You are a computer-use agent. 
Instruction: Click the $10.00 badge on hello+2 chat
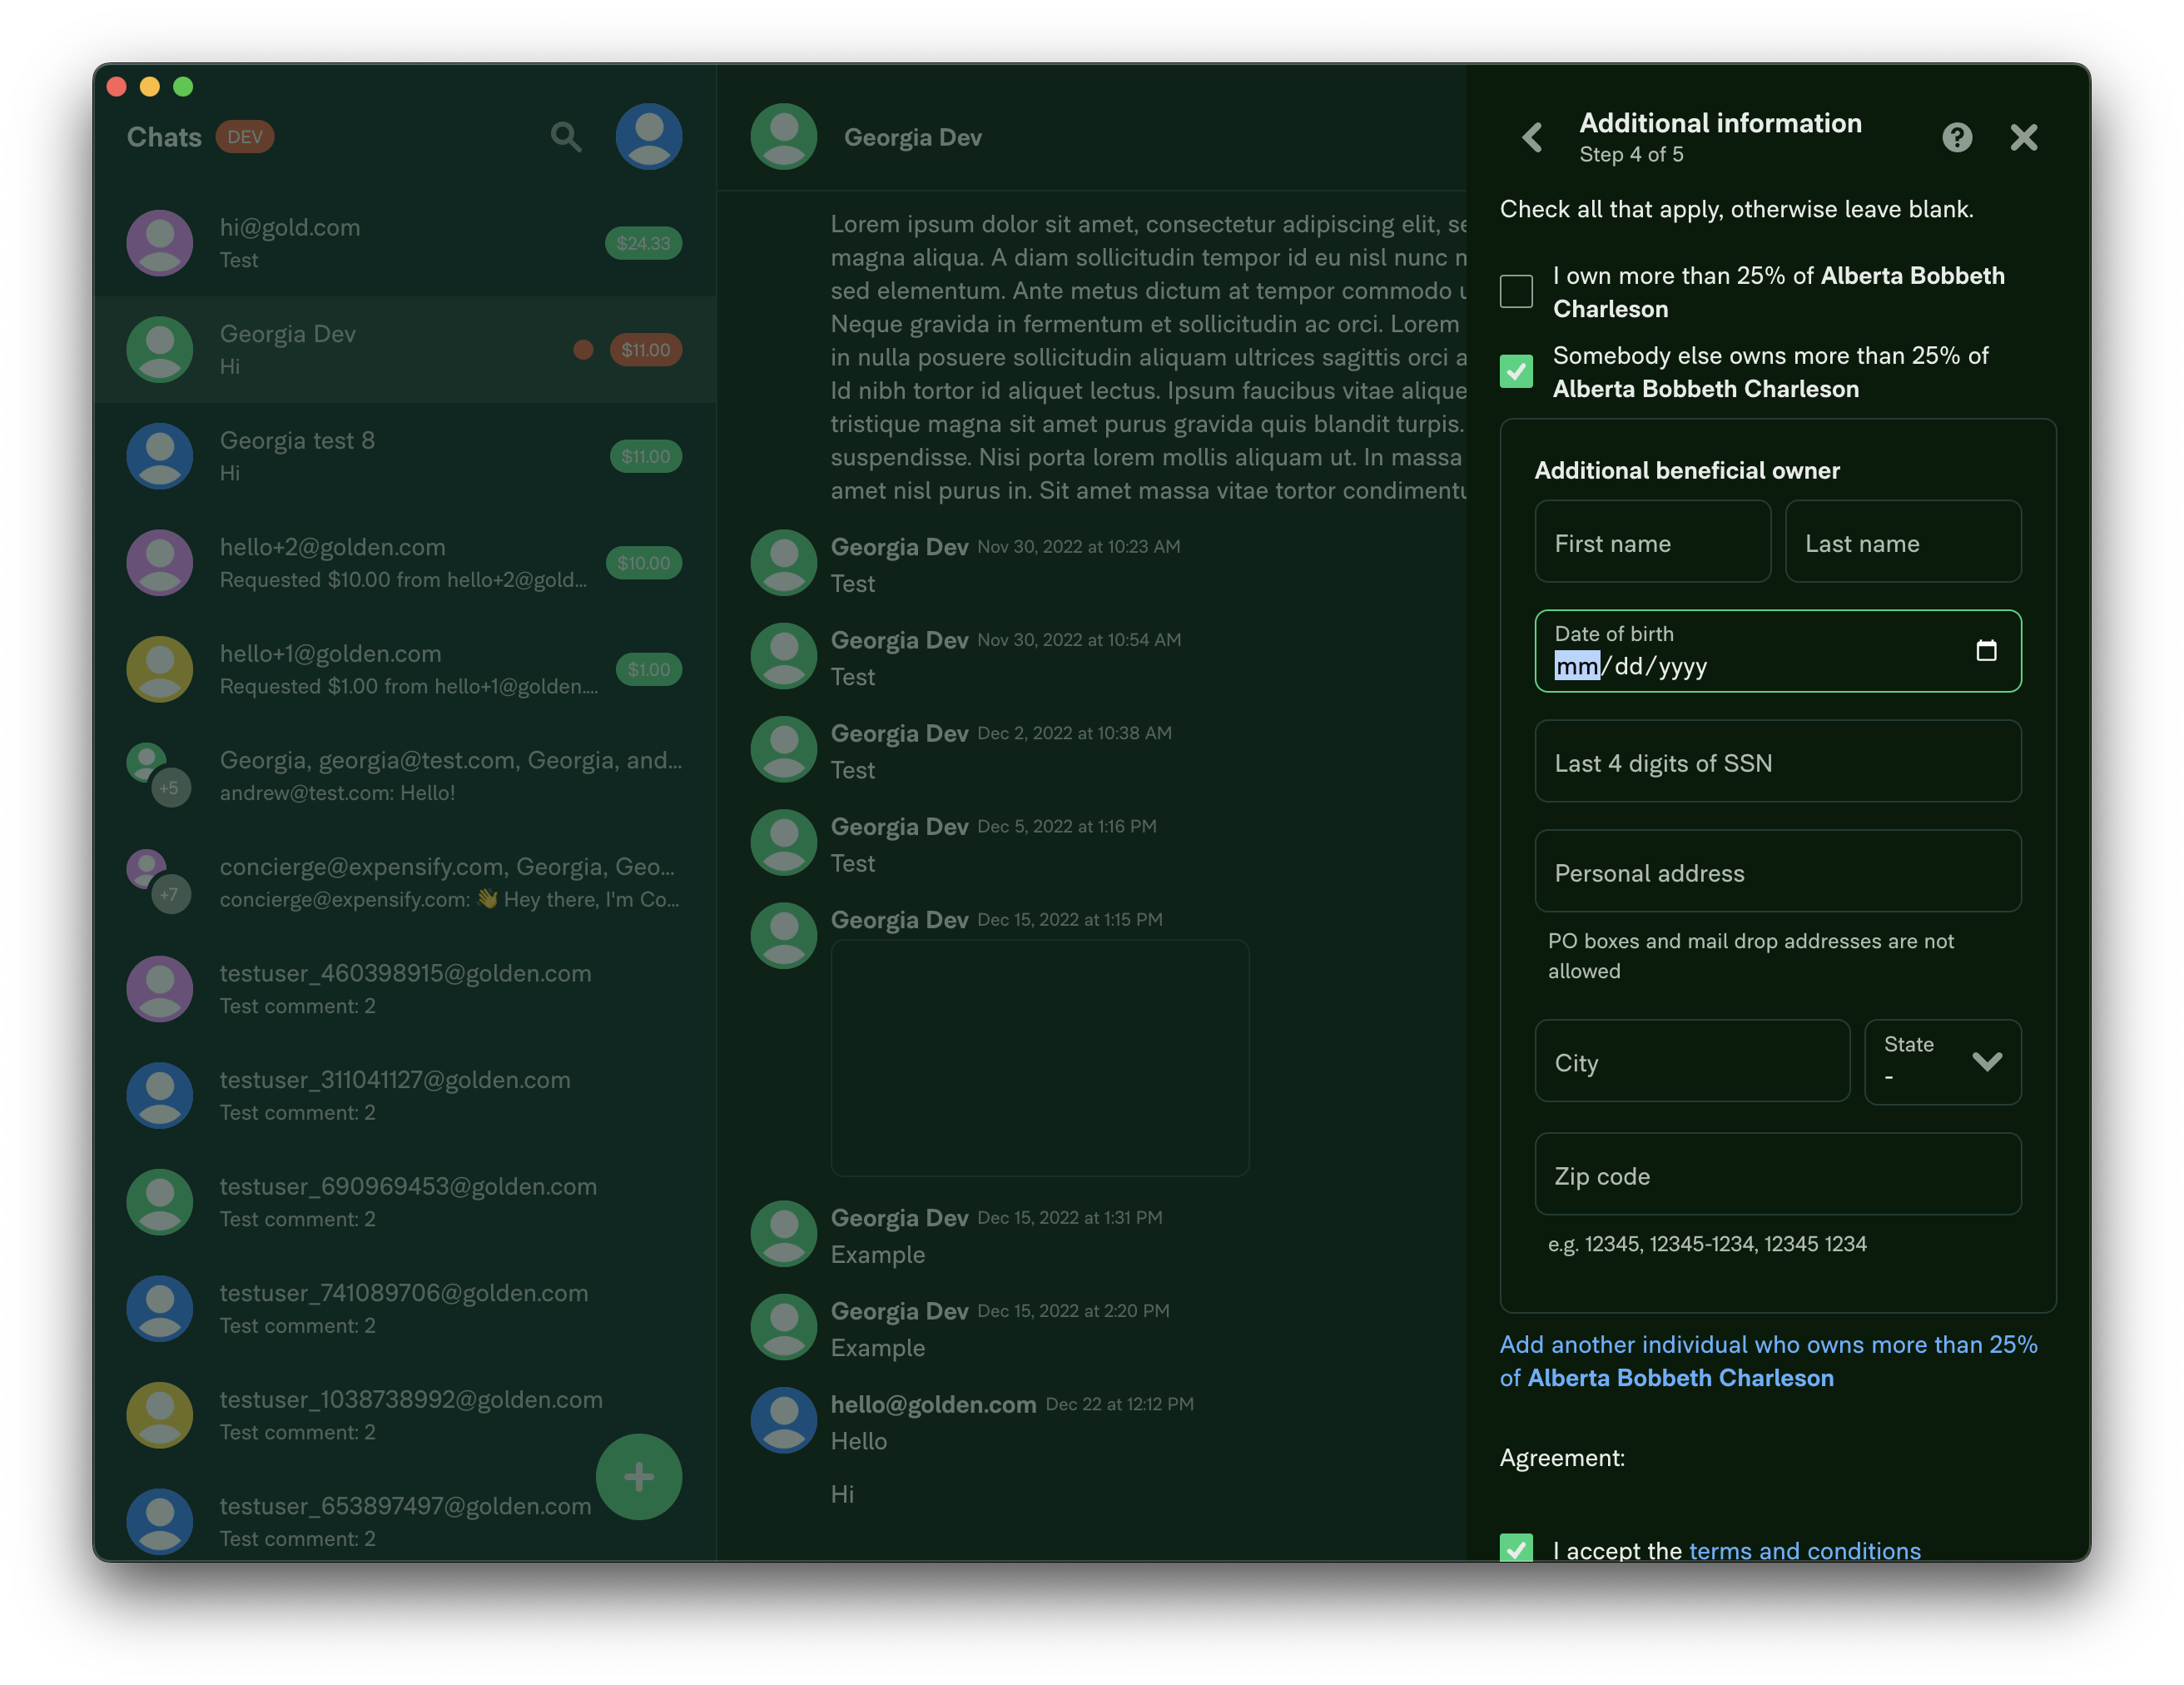click(644, 563)
